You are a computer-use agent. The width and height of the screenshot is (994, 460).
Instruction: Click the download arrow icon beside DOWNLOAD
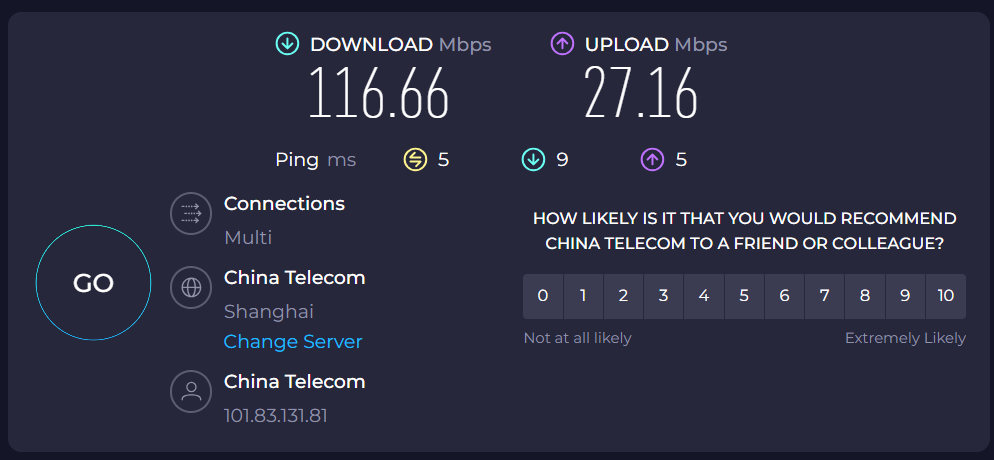click(x=288, y=44)
